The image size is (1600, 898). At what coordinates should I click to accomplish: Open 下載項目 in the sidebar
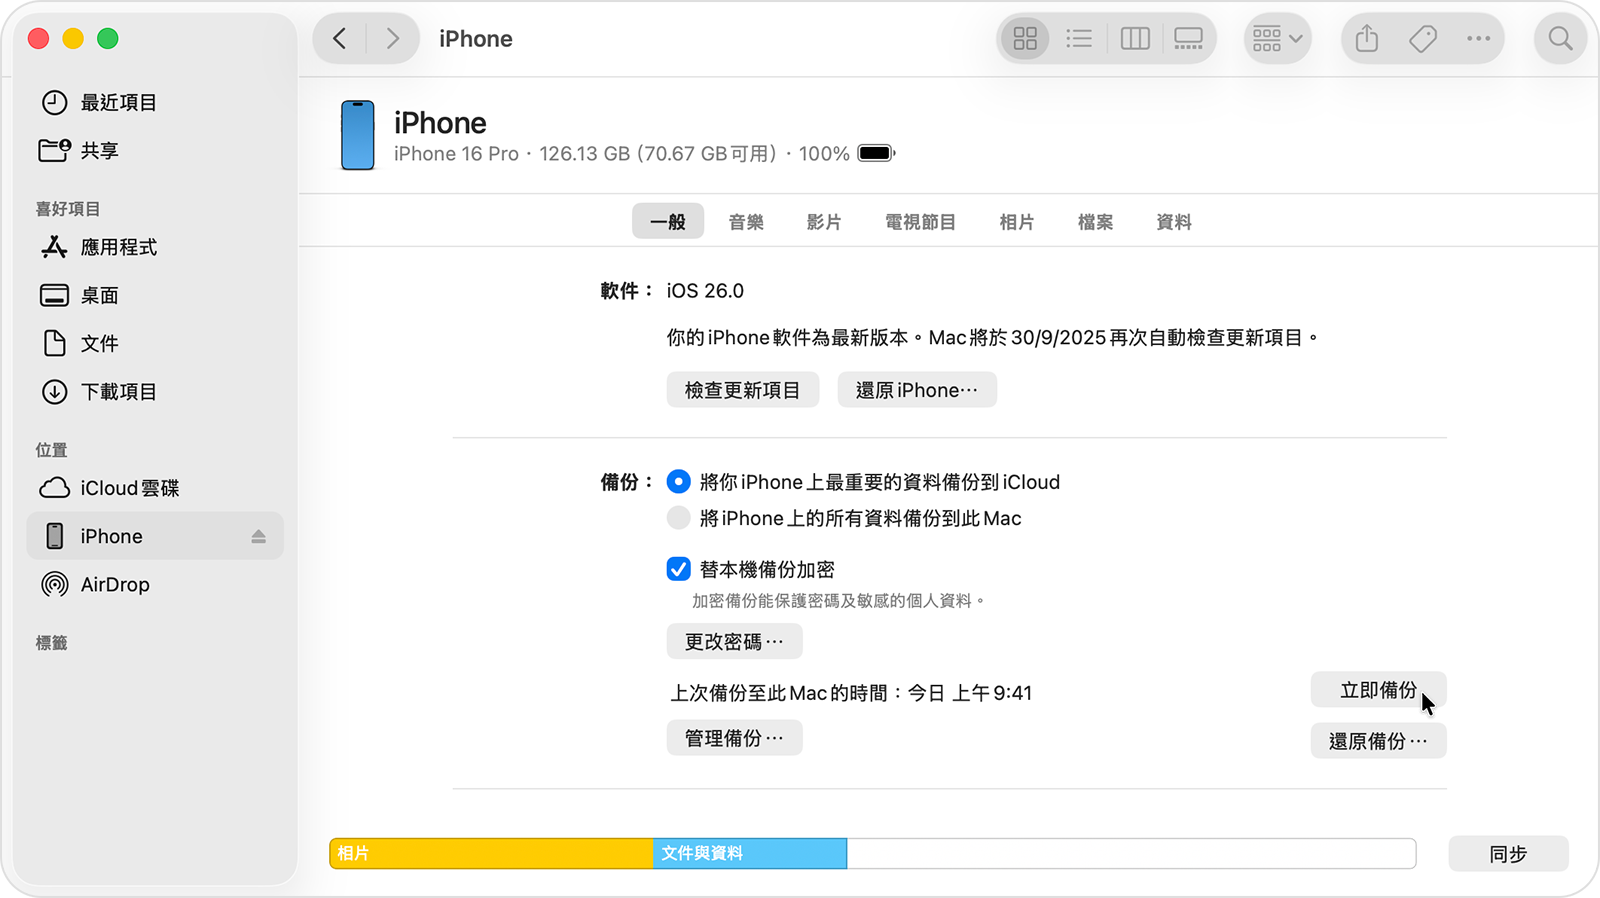click(155, 391)
